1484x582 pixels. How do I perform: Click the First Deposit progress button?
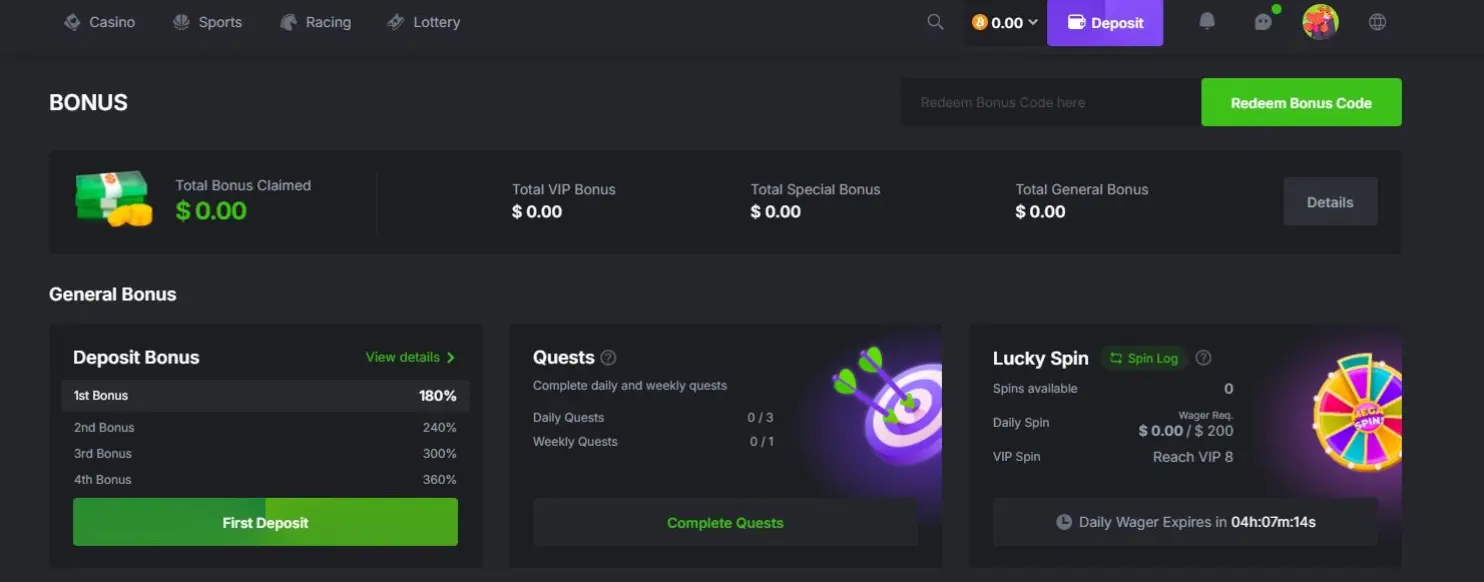[265, 522]
